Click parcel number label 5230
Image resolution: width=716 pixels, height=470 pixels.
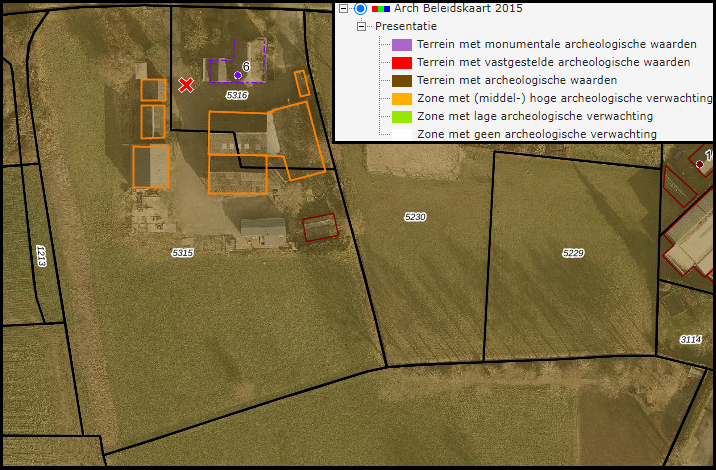(415, 217)
